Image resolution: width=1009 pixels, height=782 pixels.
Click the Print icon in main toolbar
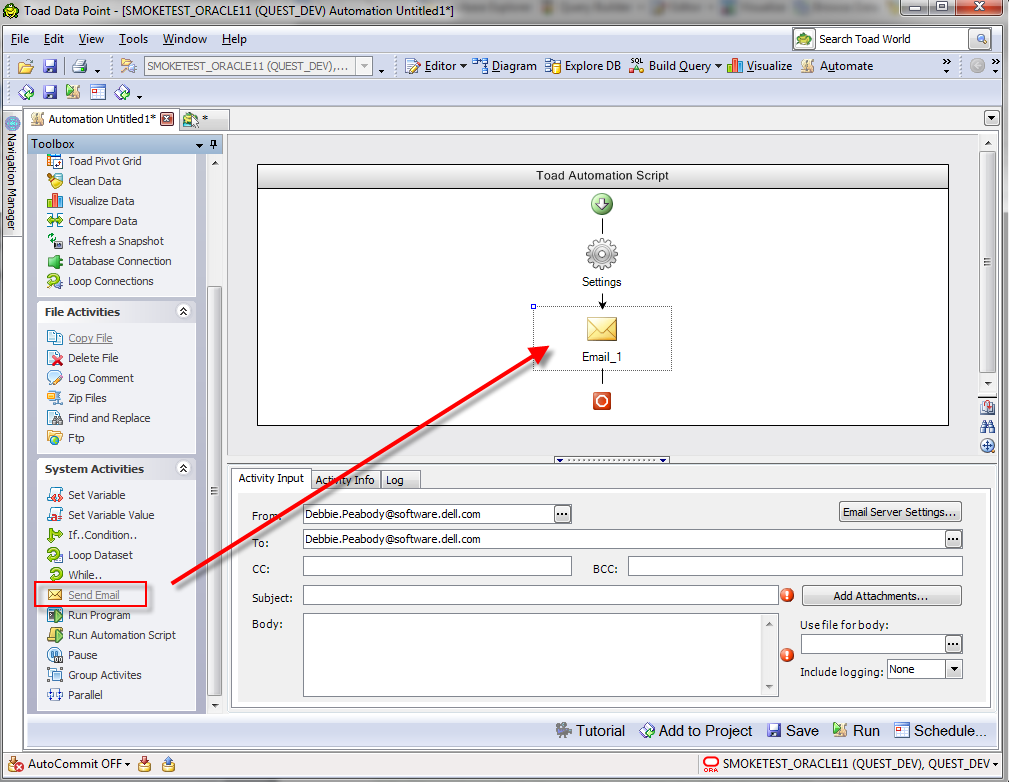[80, 66]
